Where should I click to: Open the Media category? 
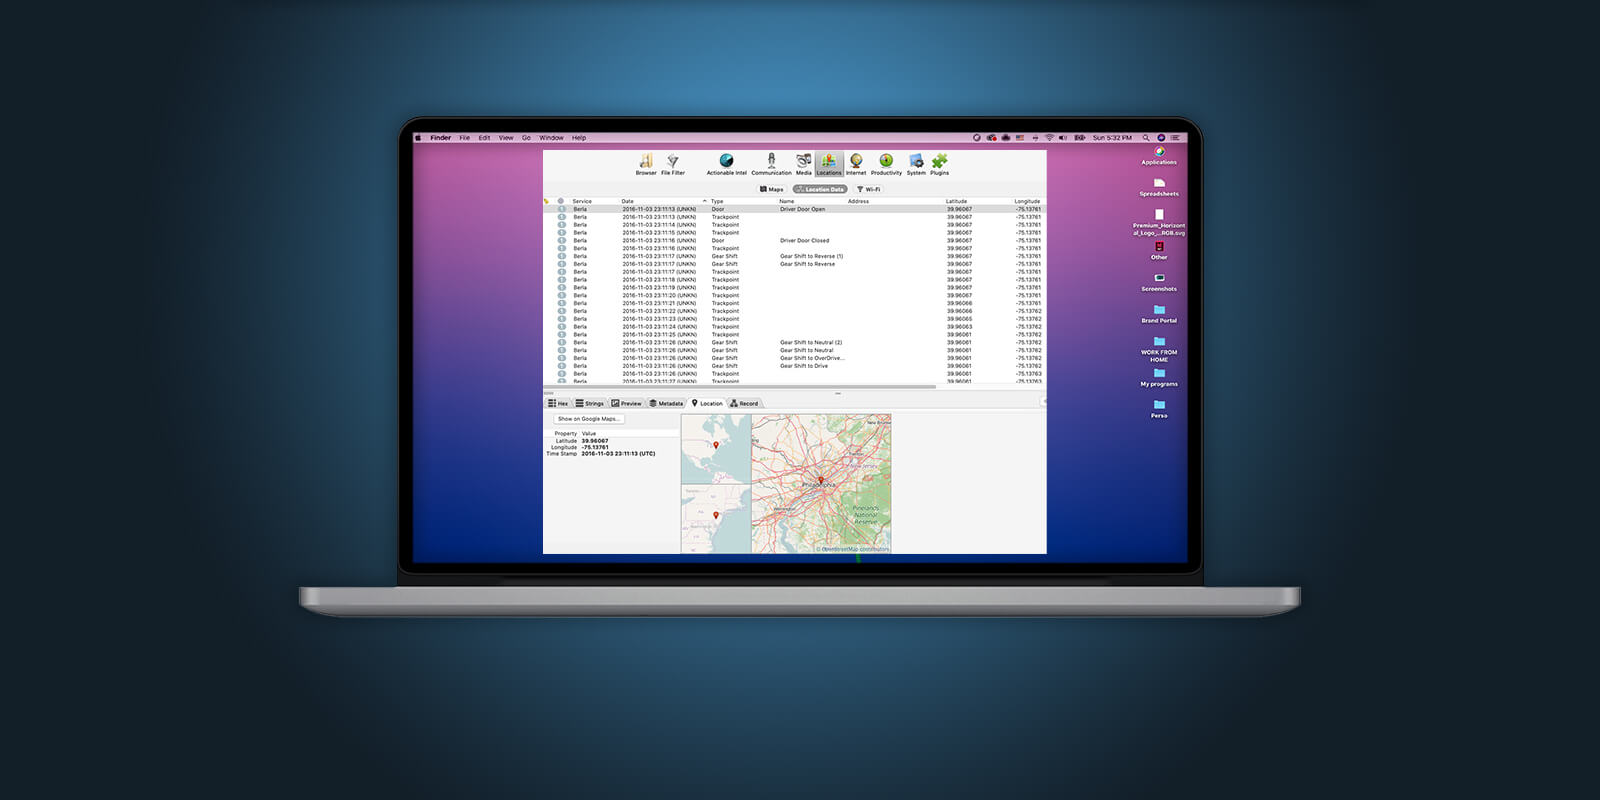click(804, 164)
